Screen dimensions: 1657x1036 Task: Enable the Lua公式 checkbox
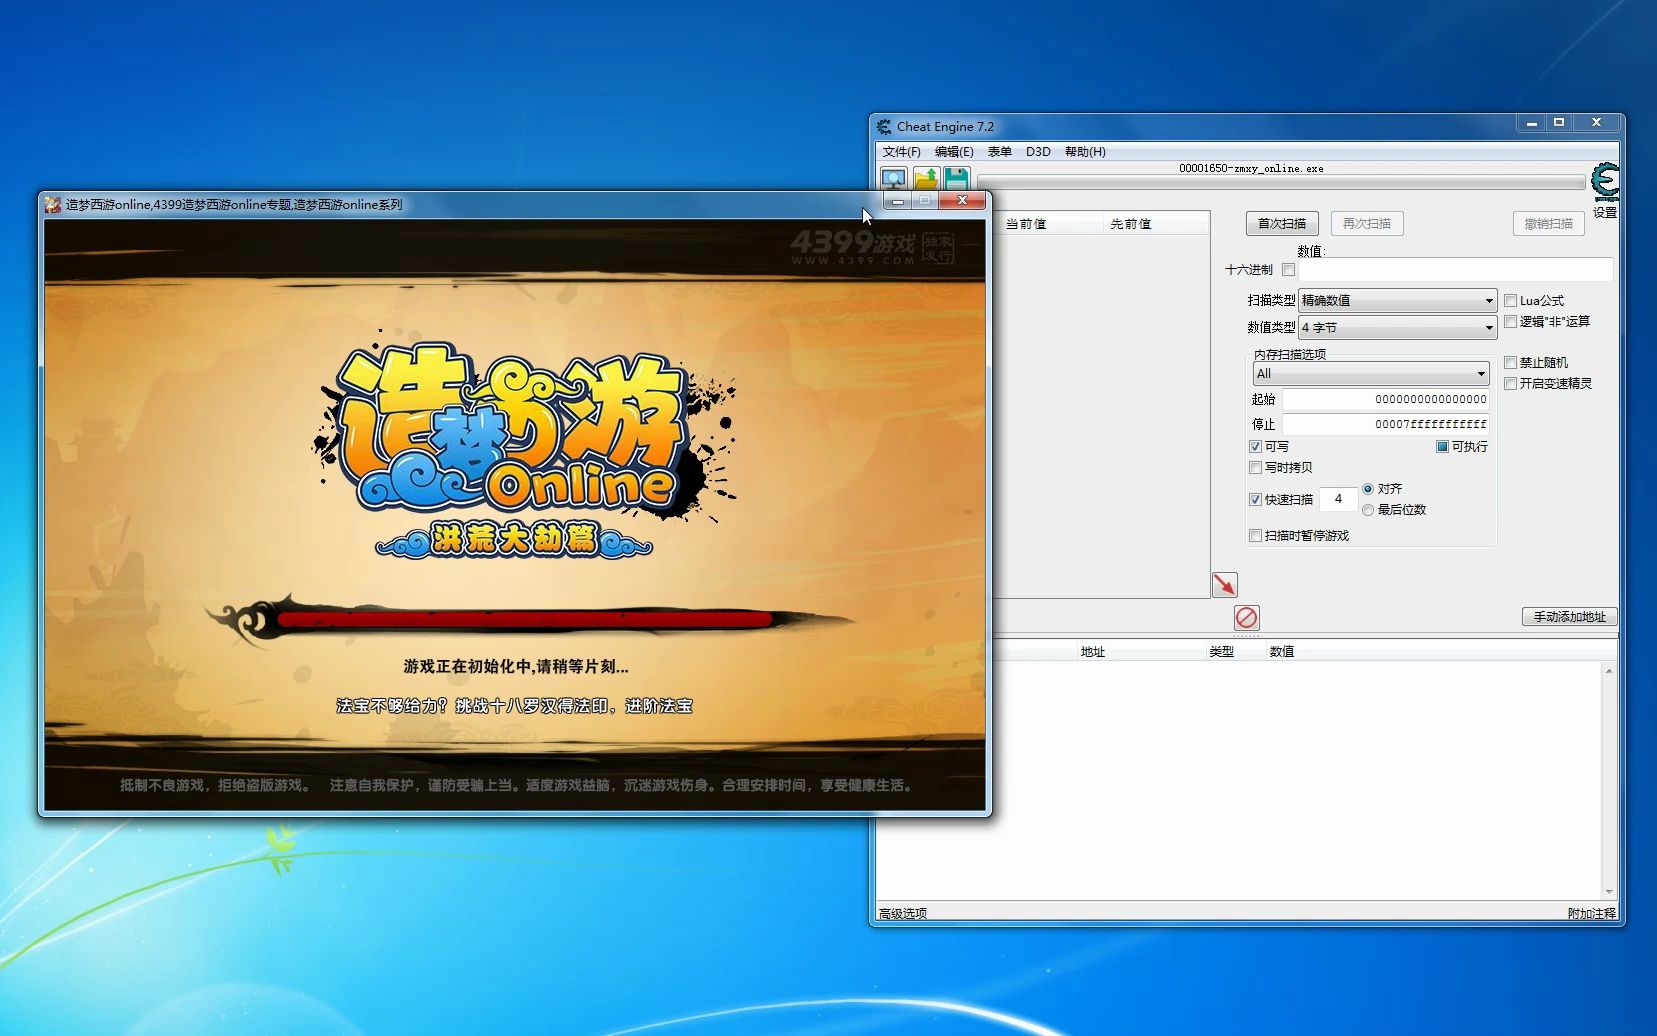click(1510, 300)
